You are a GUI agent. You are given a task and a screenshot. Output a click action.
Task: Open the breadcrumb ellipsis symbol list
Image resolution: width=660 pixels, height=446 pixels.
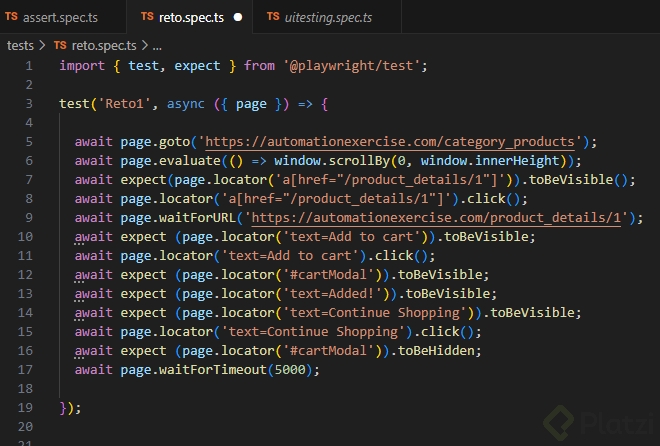click(157, 46)
